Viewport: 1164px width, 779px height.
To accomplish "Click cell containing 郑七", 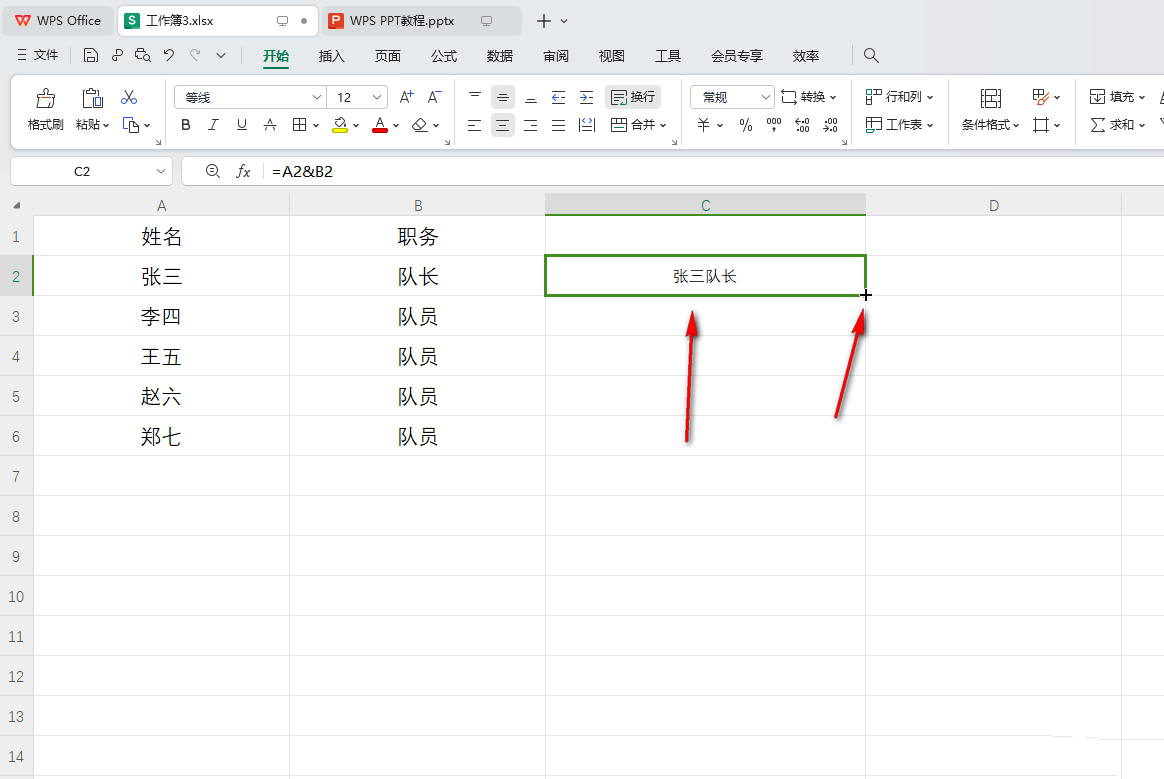I will (161, 436).
